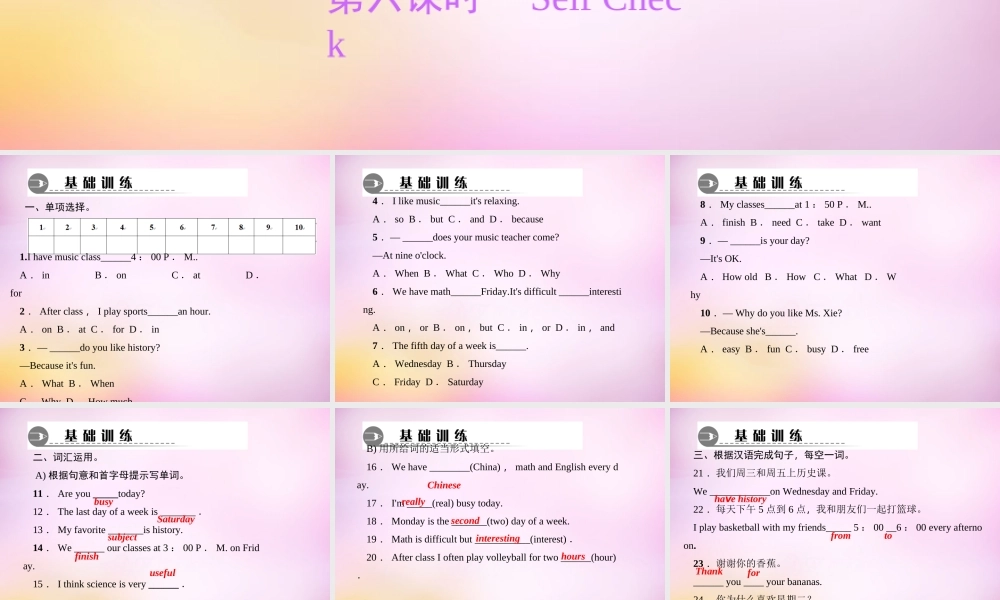Image resolution: width=1000 pixels, height=600 pixels.
Task: Click options 'A. finish B. need C. take D. want'
Action: coord(790,223)
